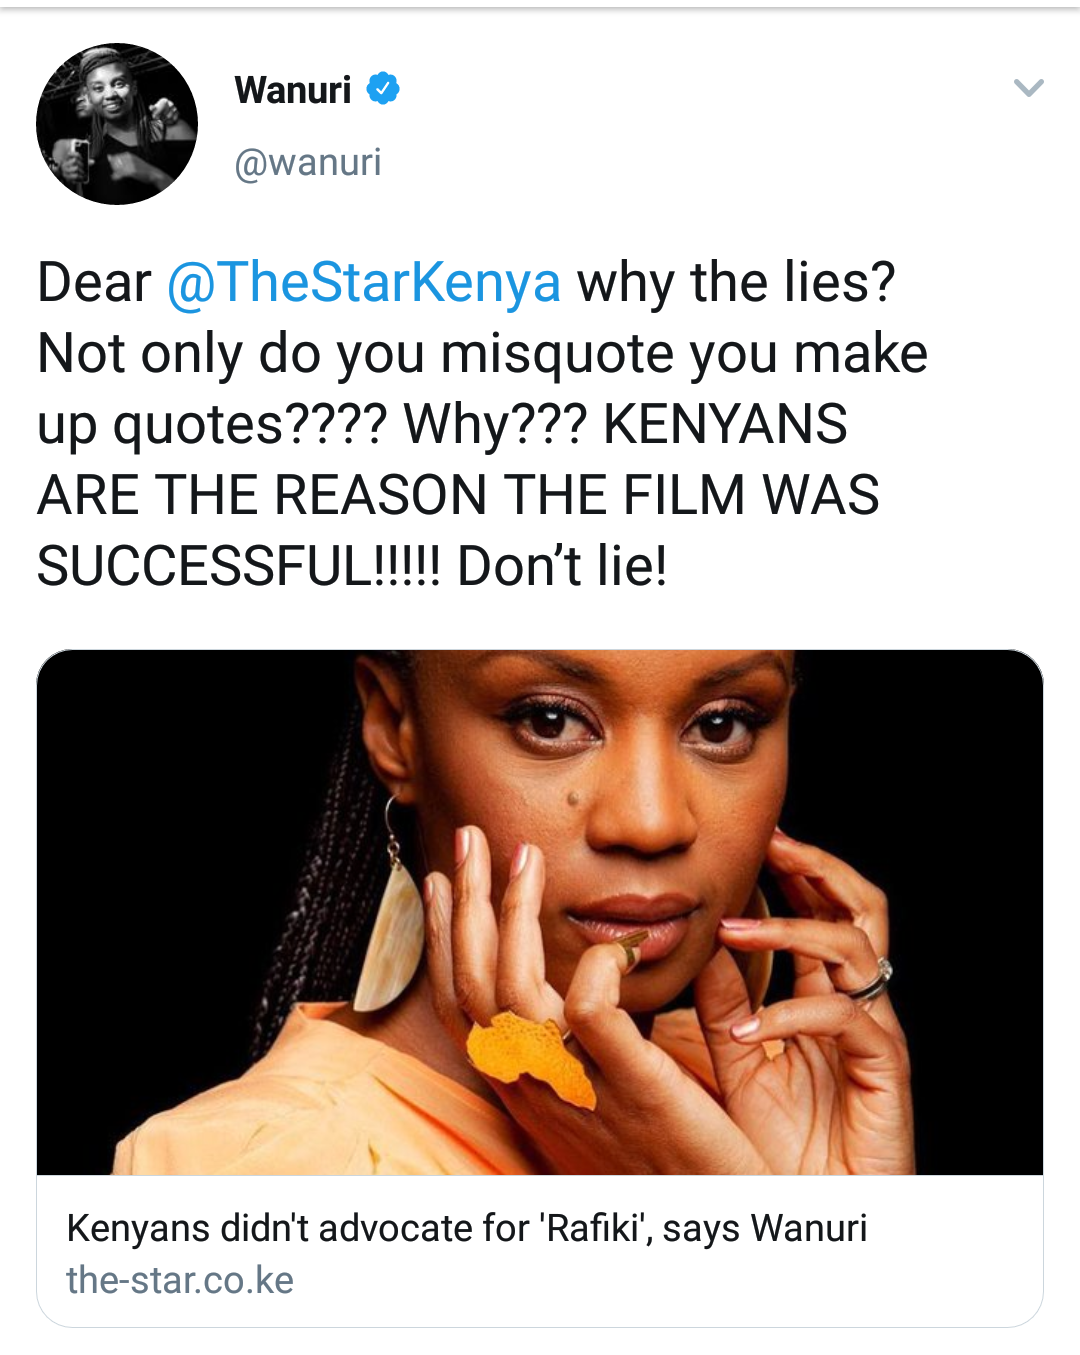Open the Wanuri display name
Screen dimensions: 1080x1355
click(x=293, y=90)
